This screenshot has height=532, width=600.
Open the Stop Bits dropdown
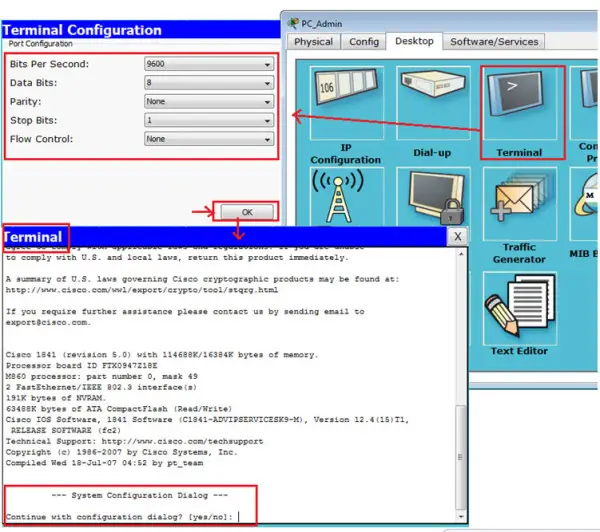tap(209, 120)
